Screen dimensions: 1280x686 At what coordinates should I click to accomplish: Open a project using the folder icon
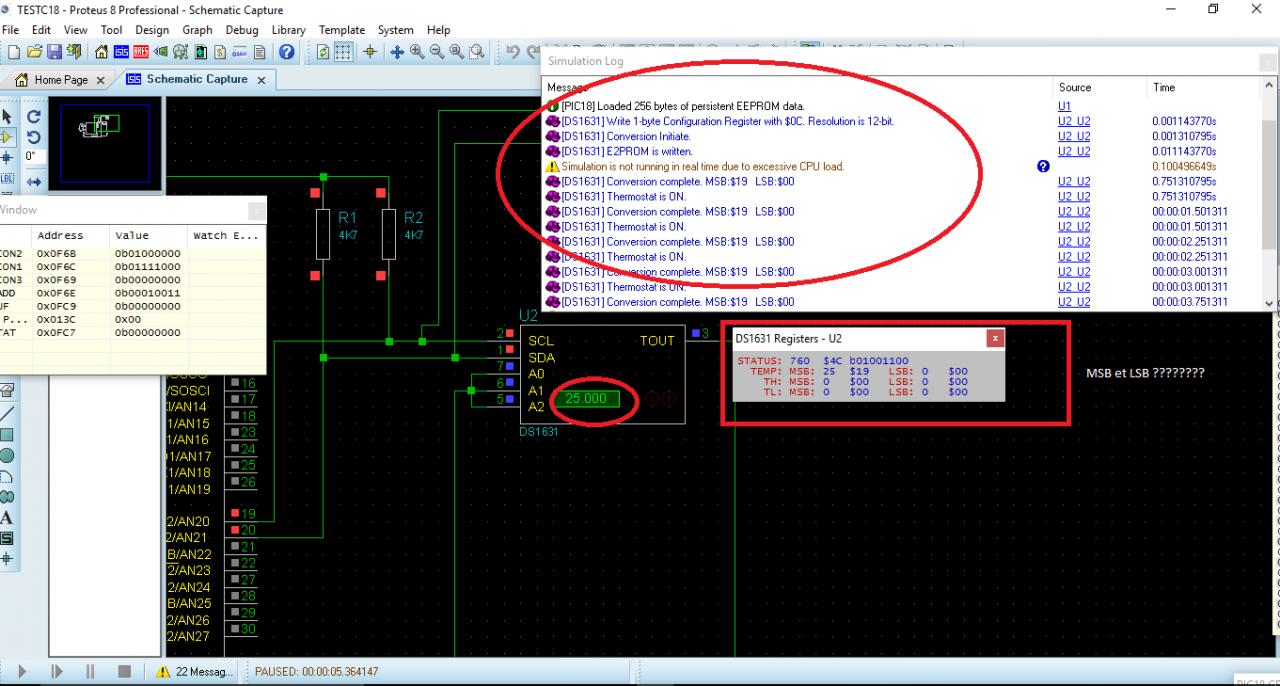pyautogui.click(x=35, y=52)
